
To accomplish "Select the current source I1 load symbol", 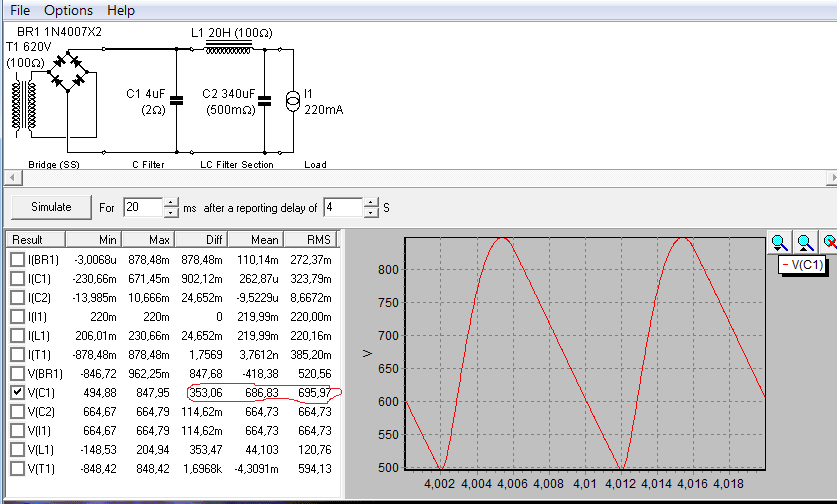I will click(x=292, y=100).
